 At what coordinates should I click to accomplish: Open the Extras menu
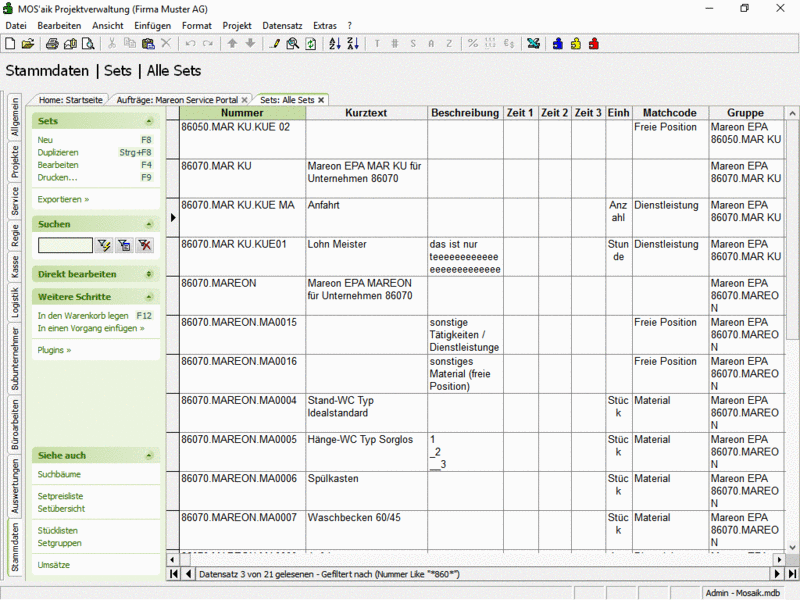point(325,26)
